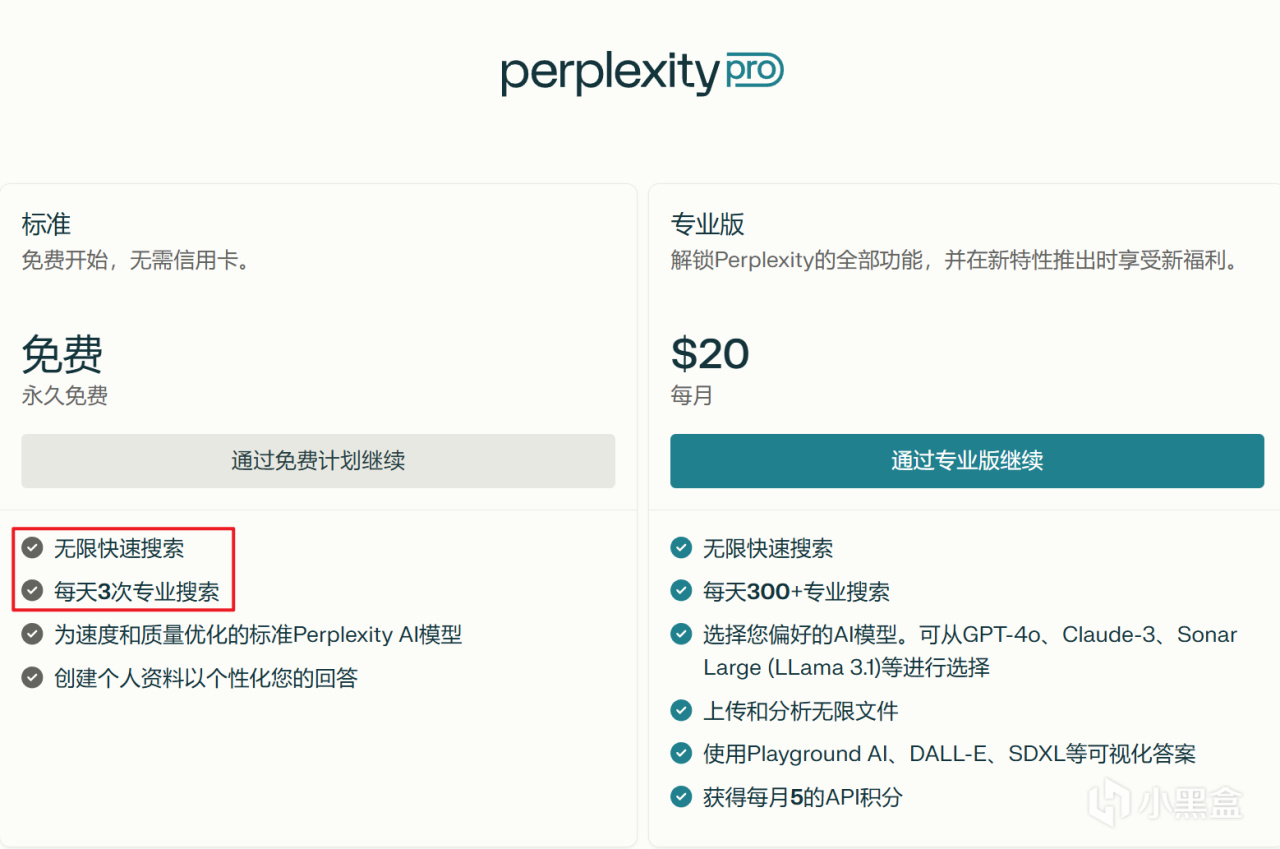Image resolution: width=1280 pixels, height=849 pixels.
Task: Click the 标准 plan title
Action: (46, 224)
